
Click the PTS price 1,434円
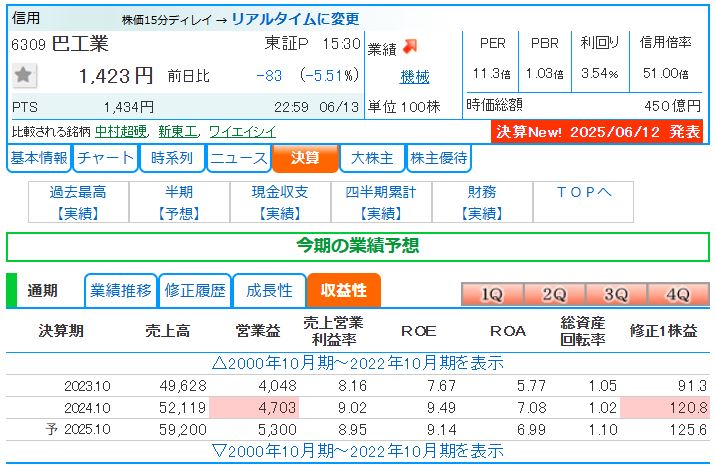(x=129, y=107)
